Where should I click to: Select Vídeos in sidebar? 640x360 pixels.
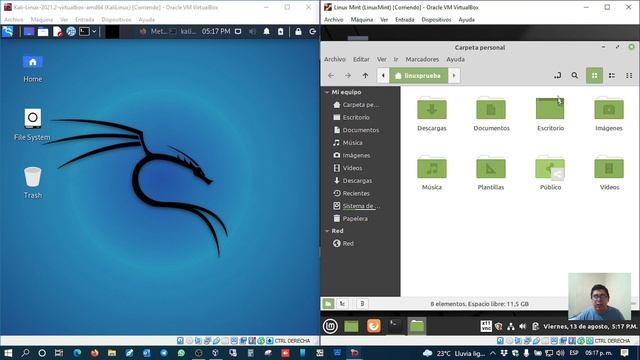pyautogui.click(x=348, y=168)
